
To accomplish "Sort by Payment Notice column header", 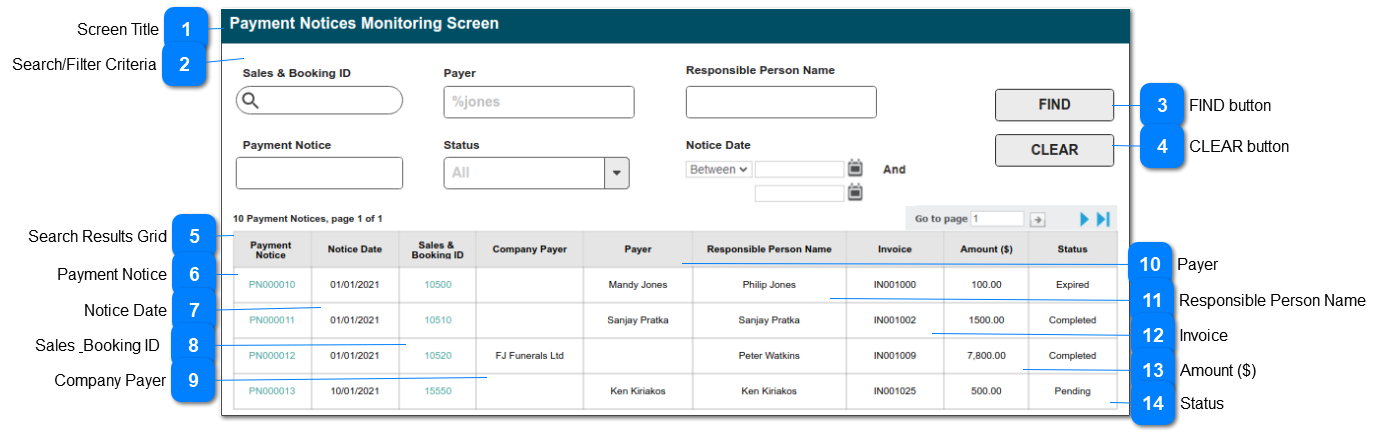I will pos(272,249).
